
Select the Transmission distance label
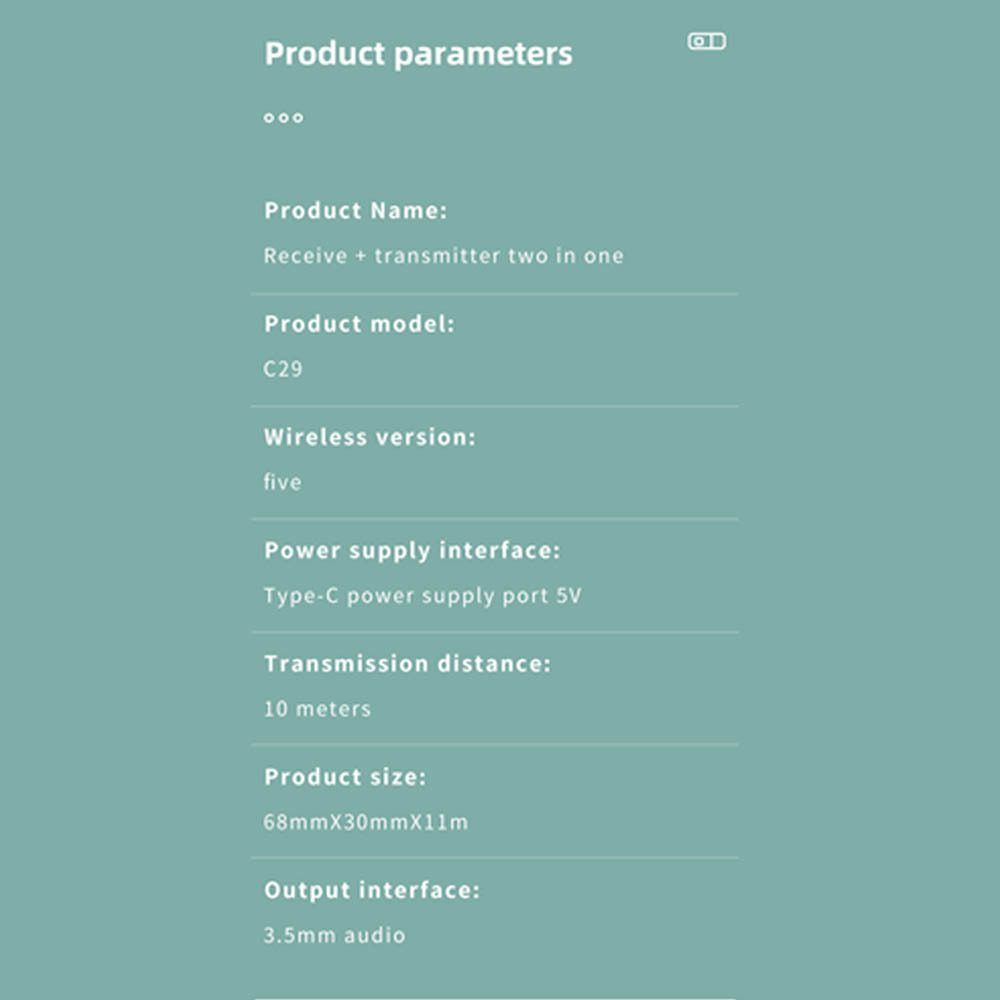click(407, 663)
